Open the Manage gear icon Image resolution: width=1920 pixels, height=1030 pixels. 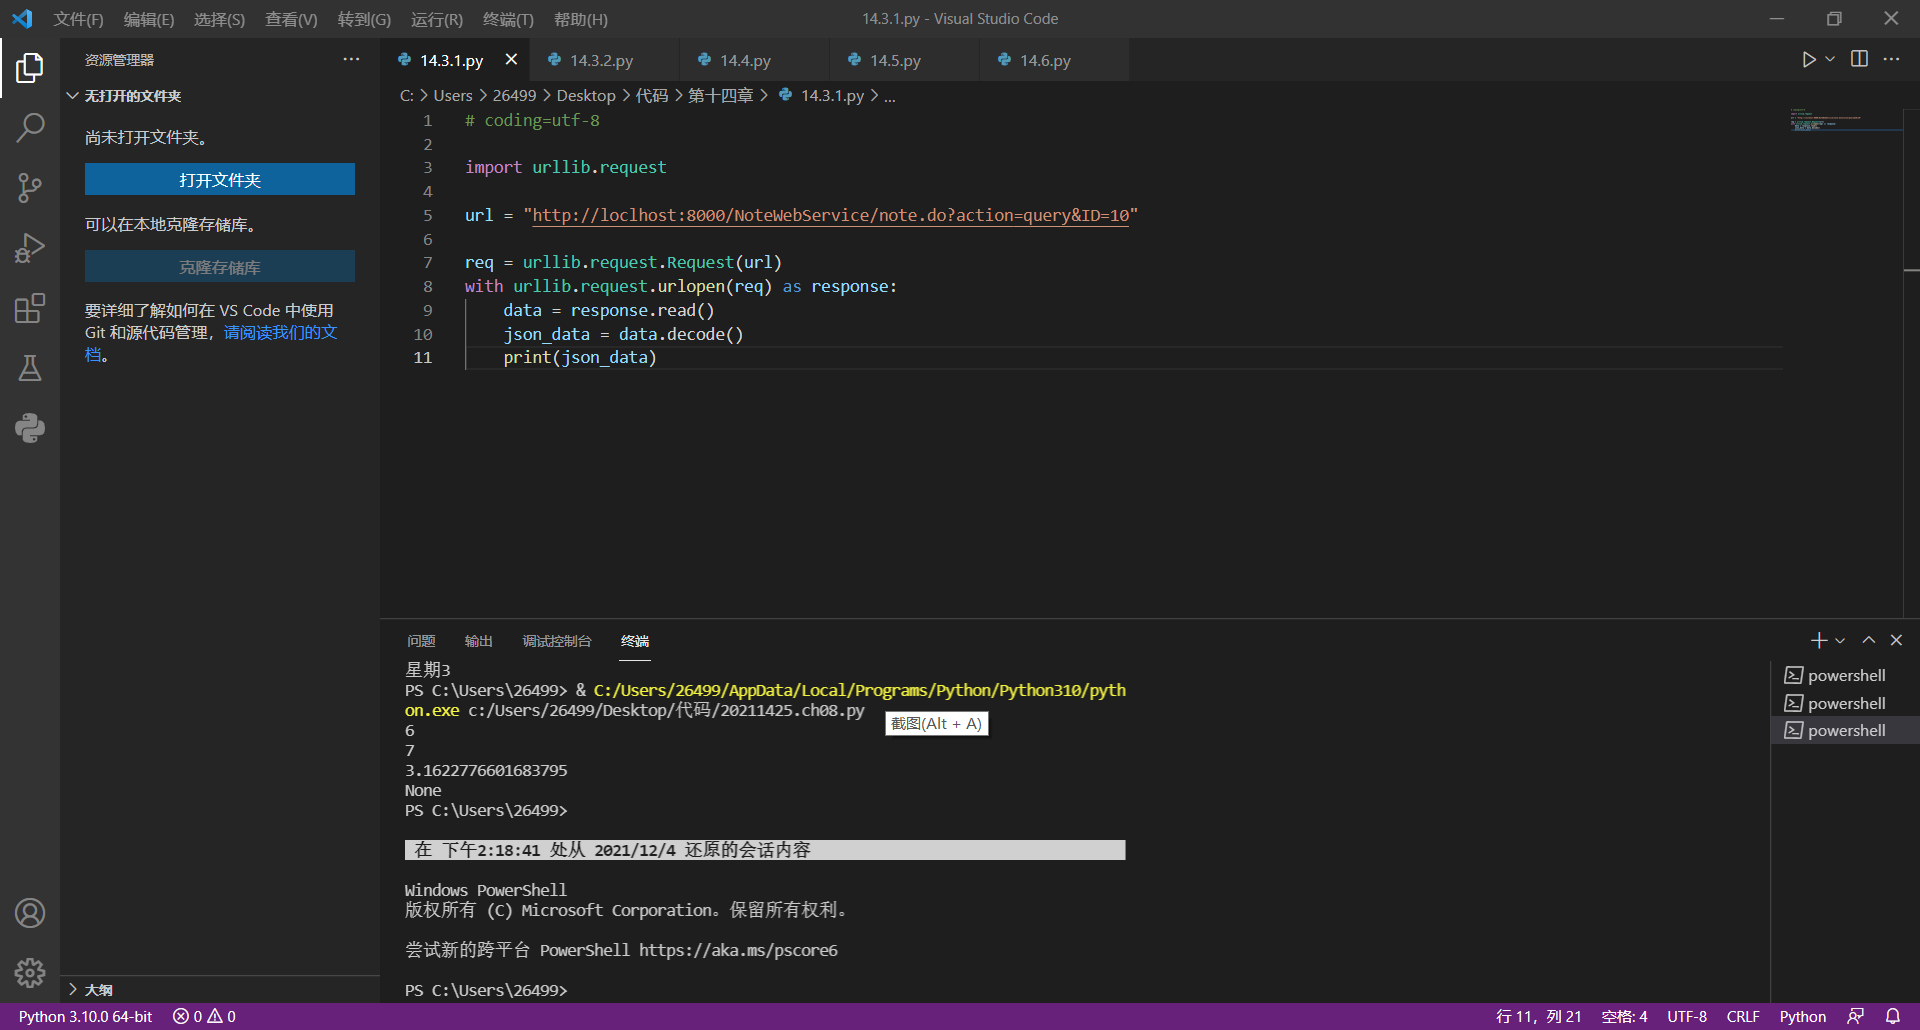(x=30, y=972)
